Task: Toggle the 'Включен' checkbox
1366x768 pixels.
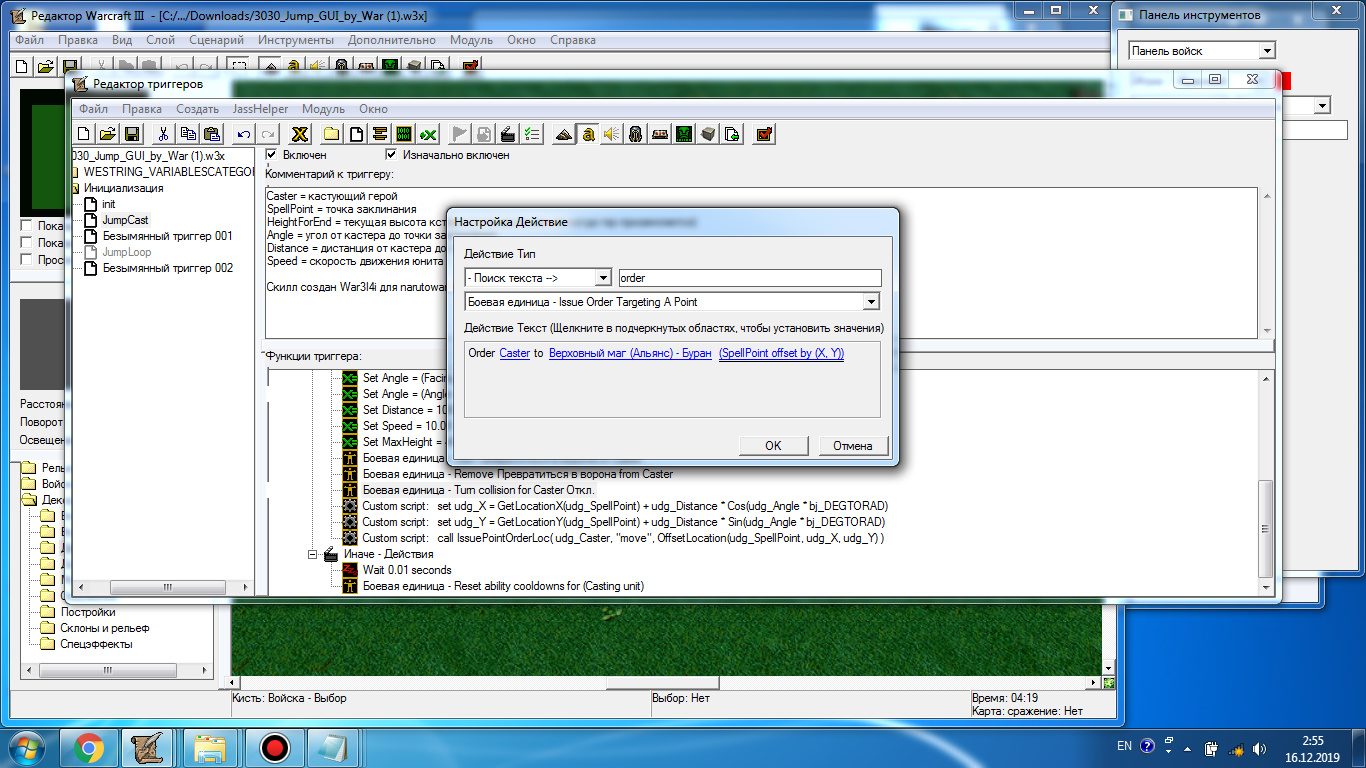Action: pyautogui.click(x=271, y=155)
